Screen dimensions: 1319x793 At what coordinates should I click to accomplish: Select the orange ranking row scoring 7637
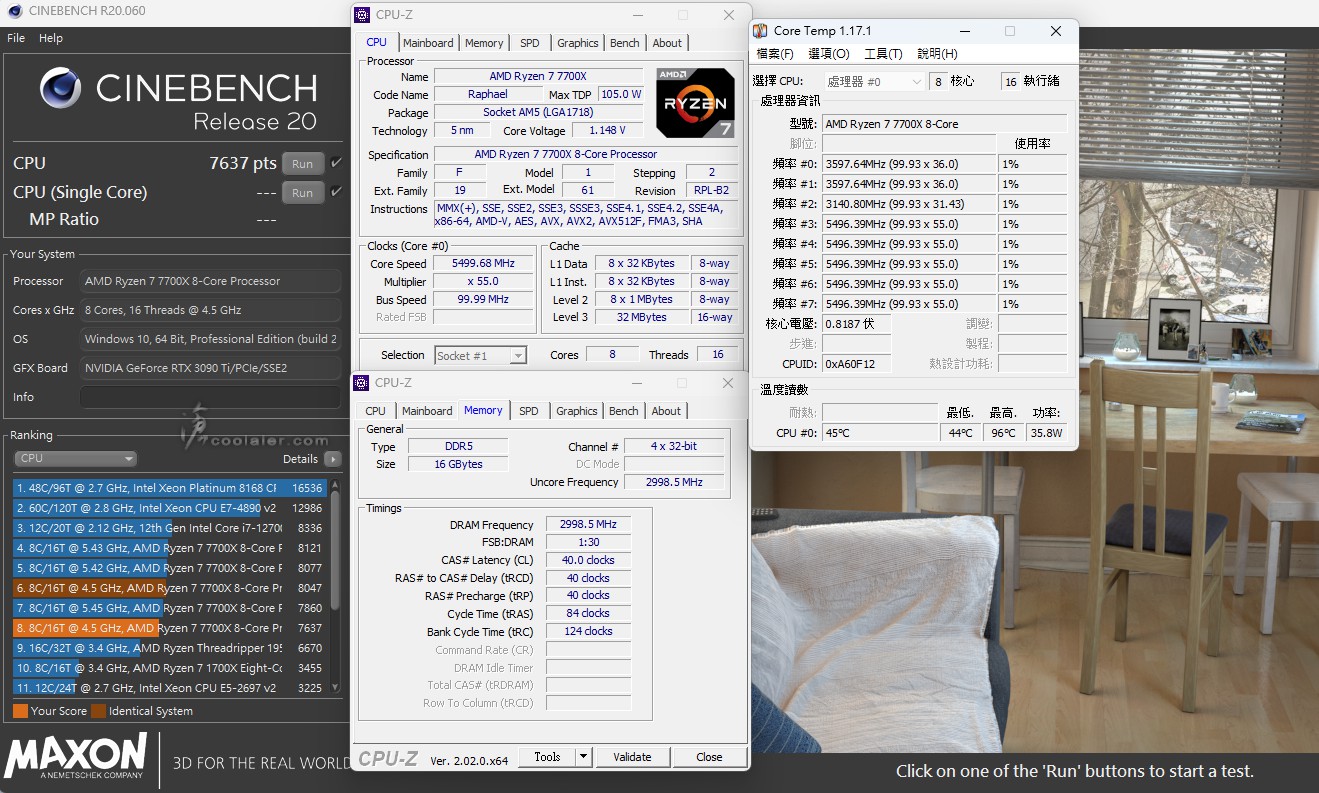[x=170, y=628]
